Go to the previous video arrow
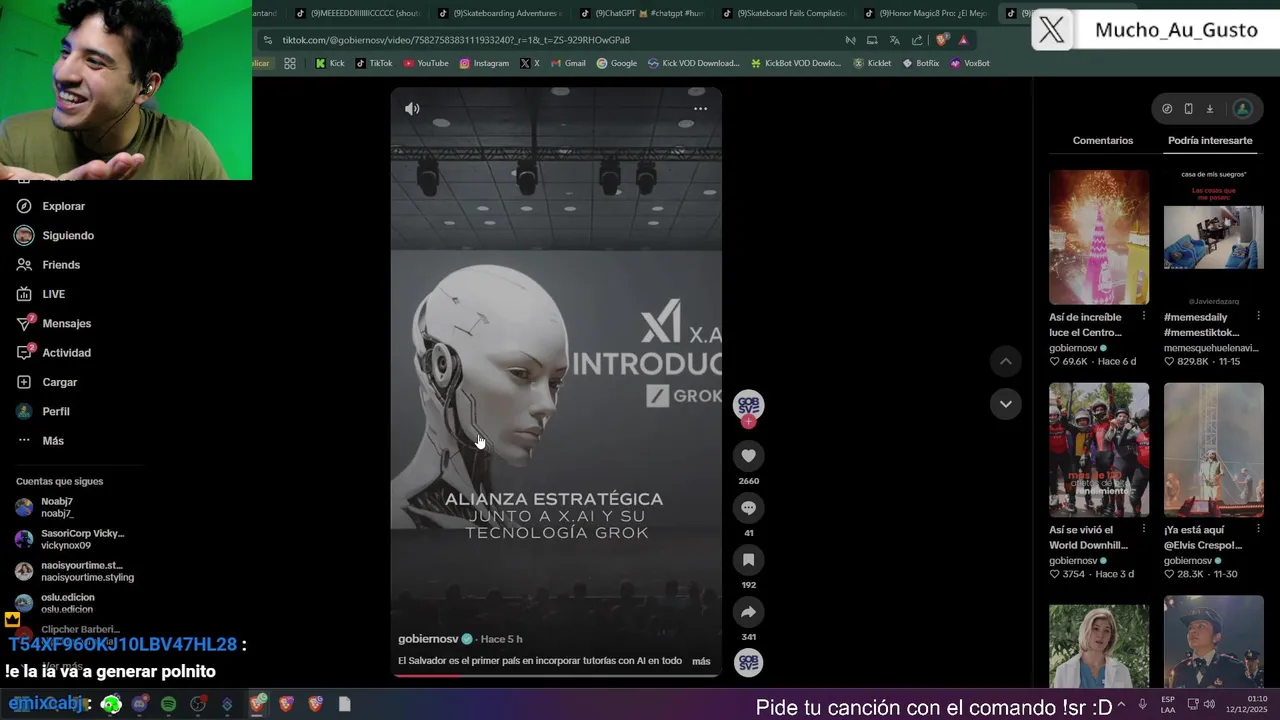1280x720 pixels. pyautogui.click(x=1006, y=361)
